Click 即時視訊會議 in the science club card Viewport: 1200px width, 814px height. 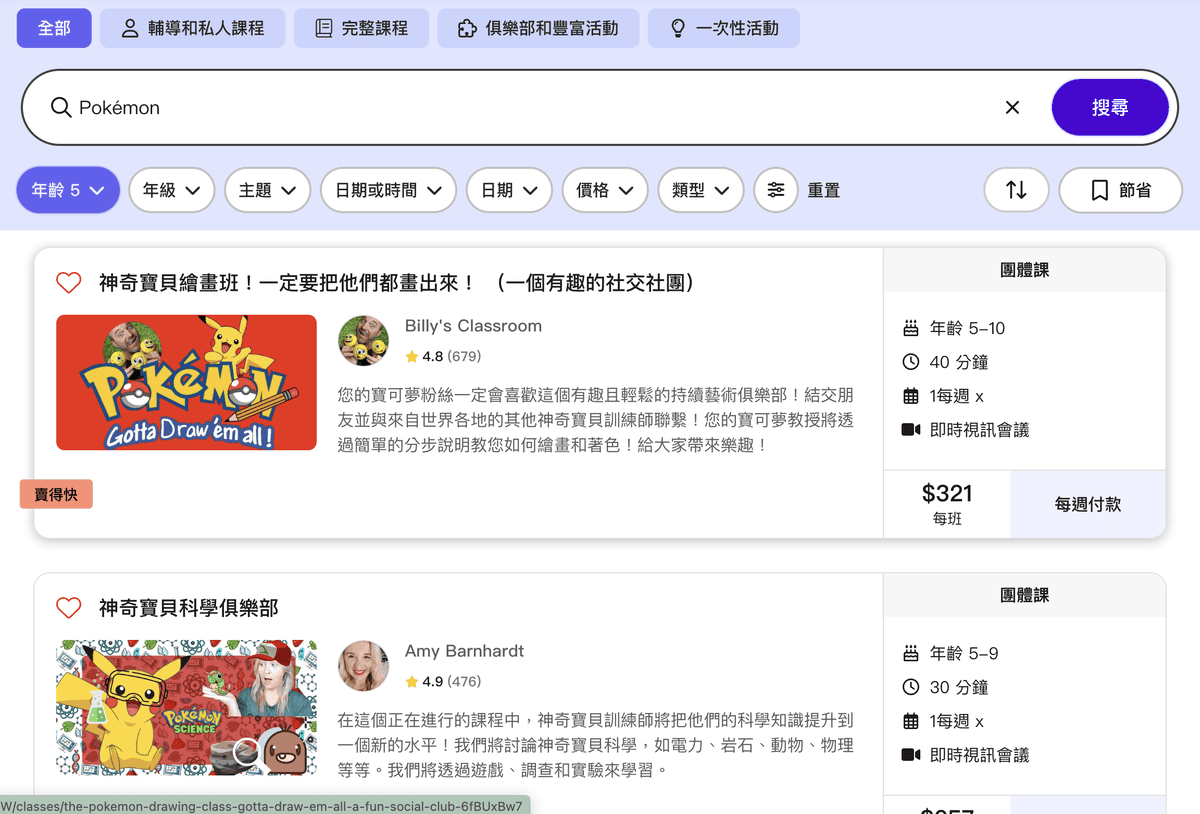pos(979,755)
